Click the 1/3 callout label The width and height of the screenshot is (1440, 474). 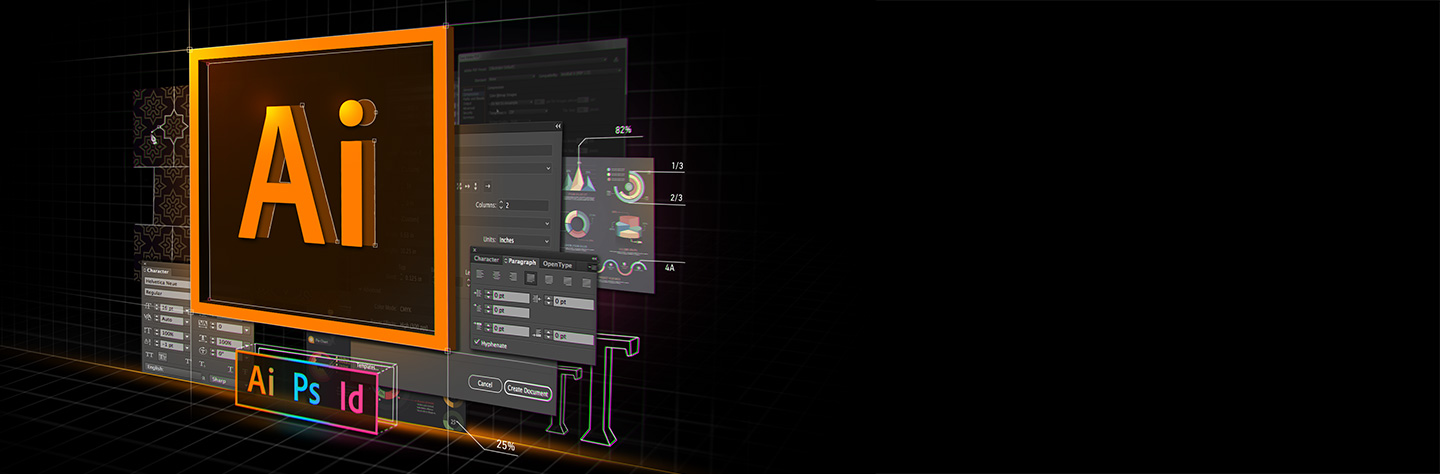pyautogui.click(x=677, y=166)
